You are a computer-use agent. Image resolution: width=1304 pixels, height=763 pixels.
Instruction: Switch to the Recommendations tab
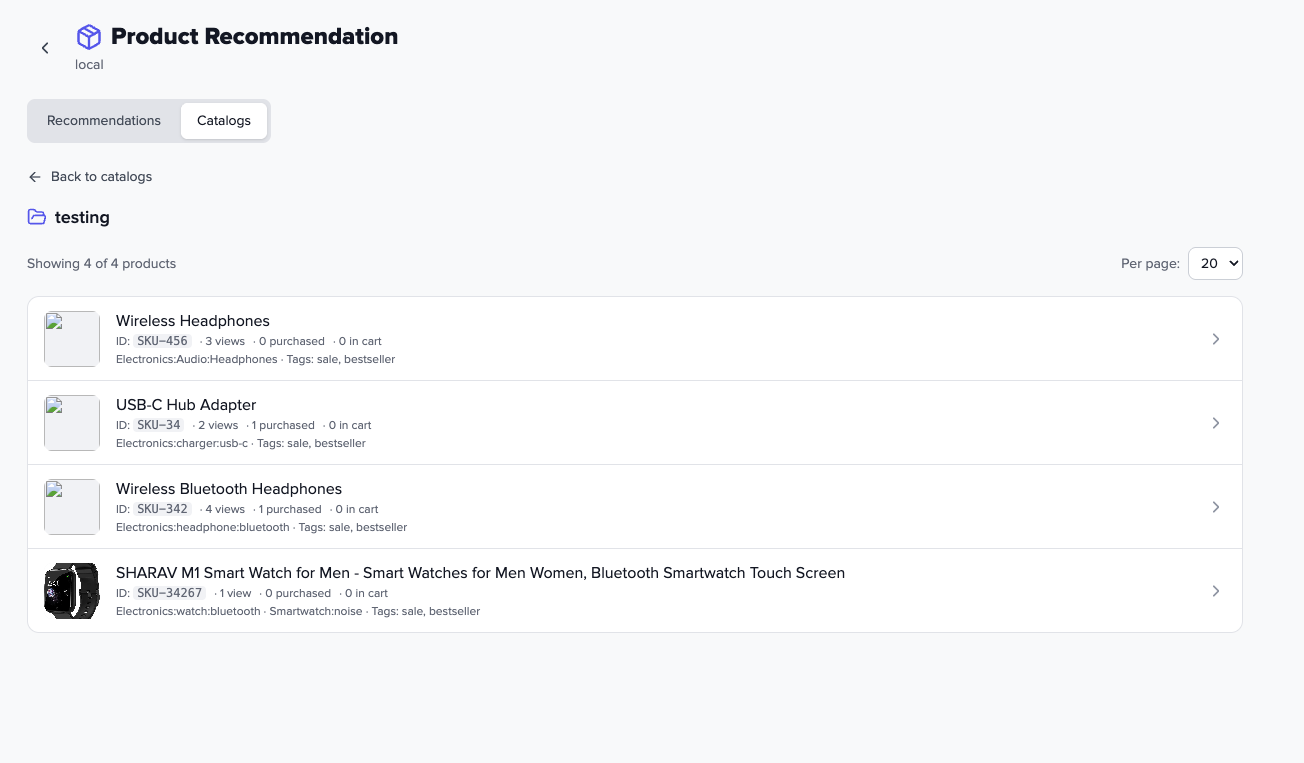[103, 120]
